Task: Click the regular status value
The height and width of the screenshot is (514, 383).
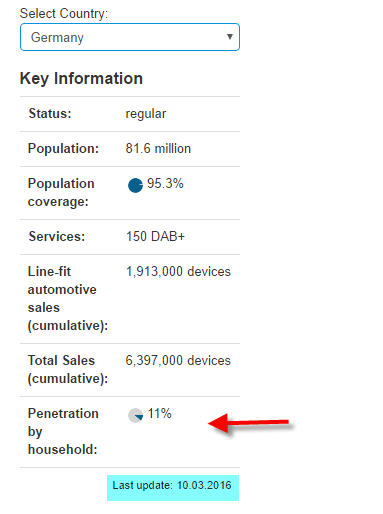Action: pos(146,114)
